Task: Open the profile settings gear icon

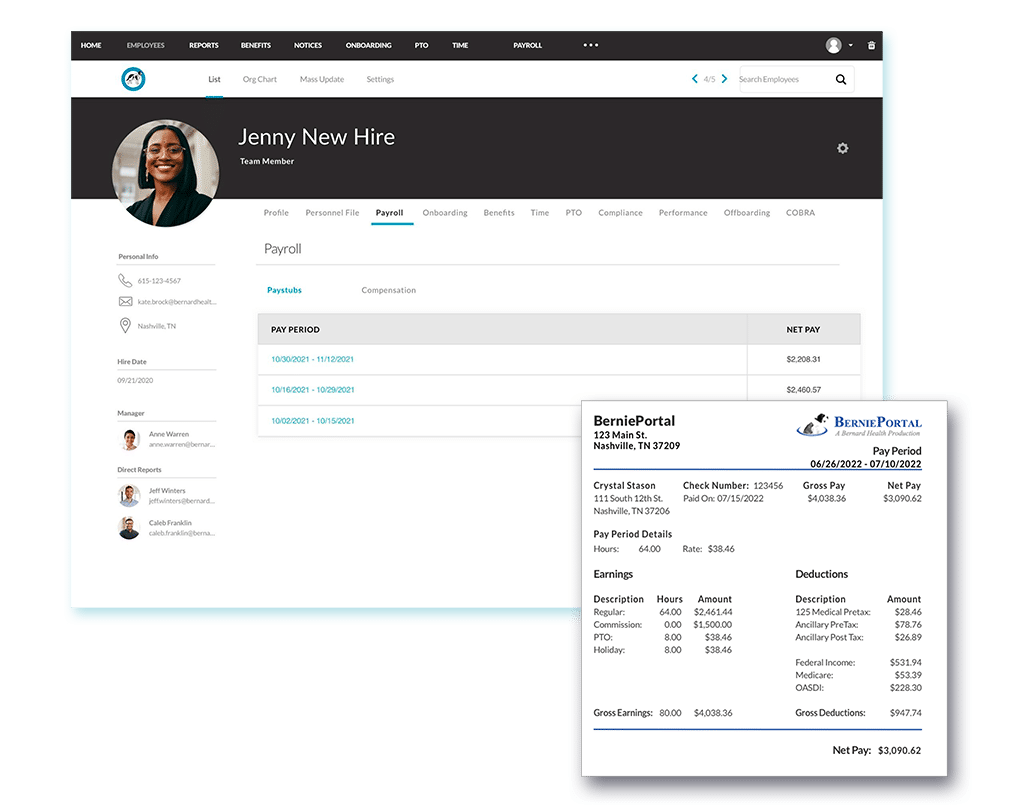Action: pos(842,148)
